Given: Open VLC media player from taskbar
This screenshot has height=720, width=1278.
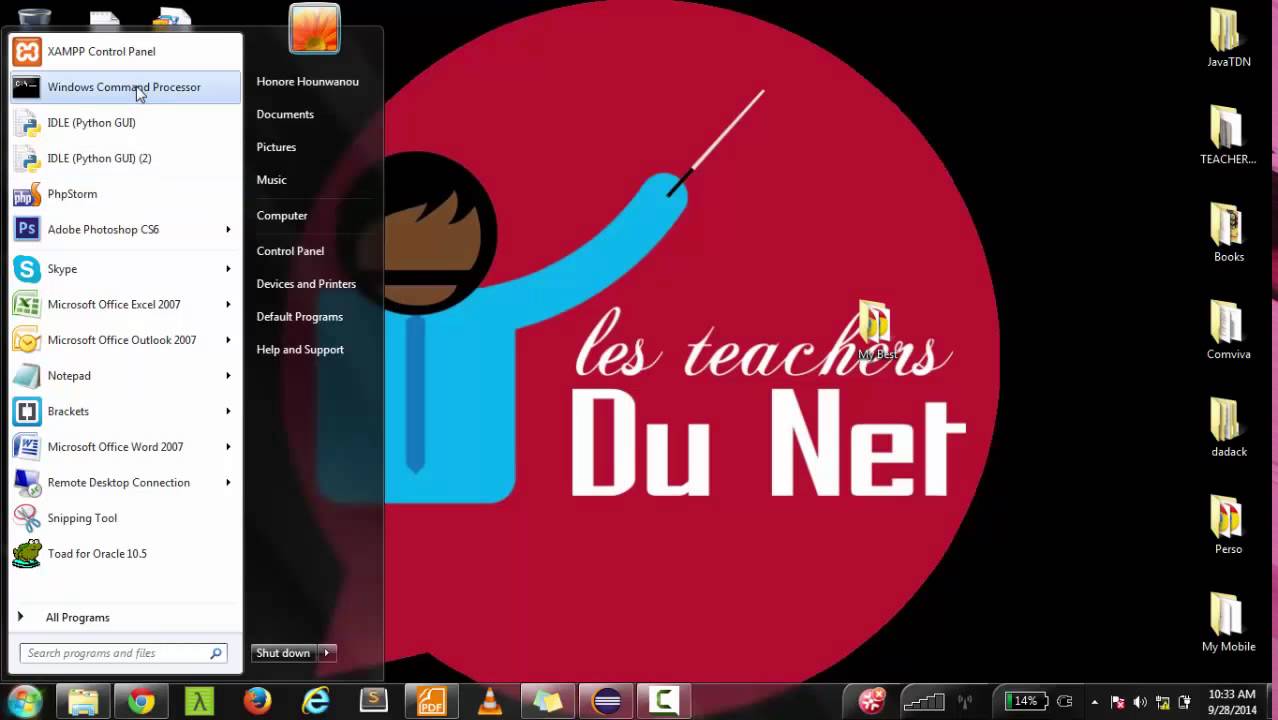Looking at the screenshot, I should coord(489,701).
